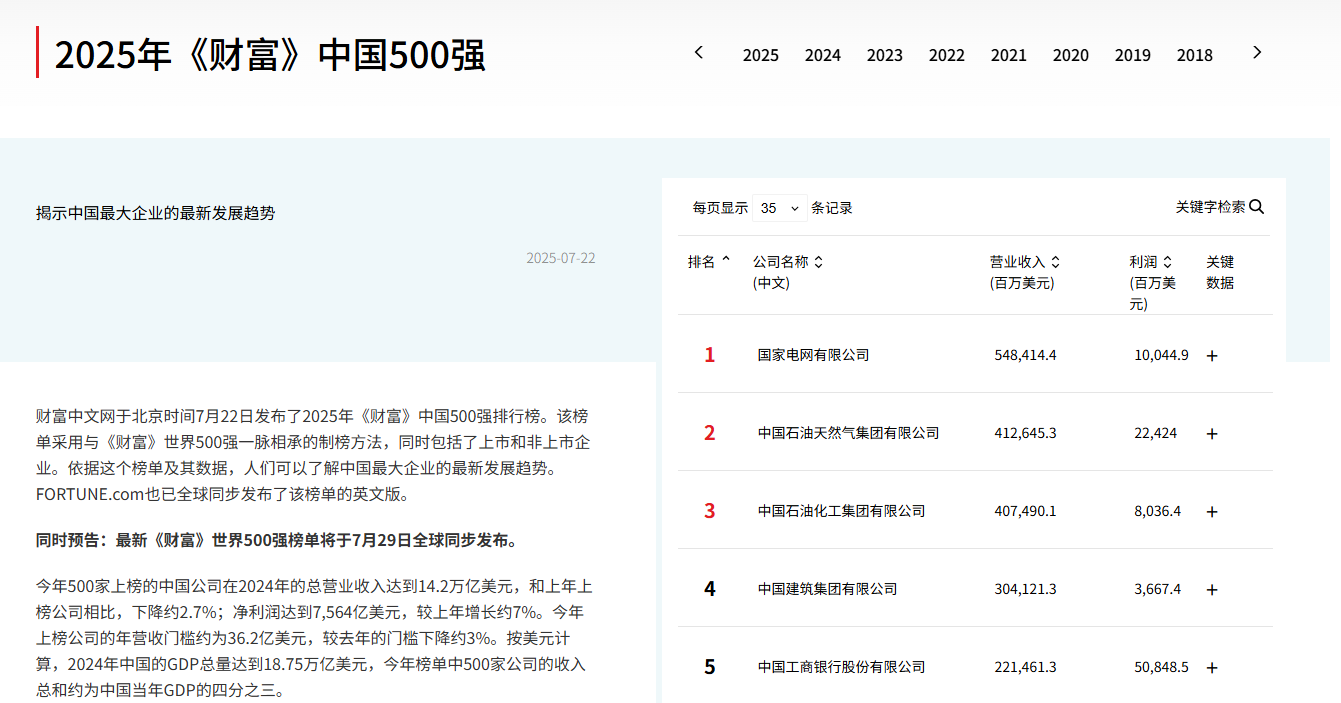This screenshot has width=1341, height=703.
Task: Click the 条记录 label
Action: pos(832,208)
